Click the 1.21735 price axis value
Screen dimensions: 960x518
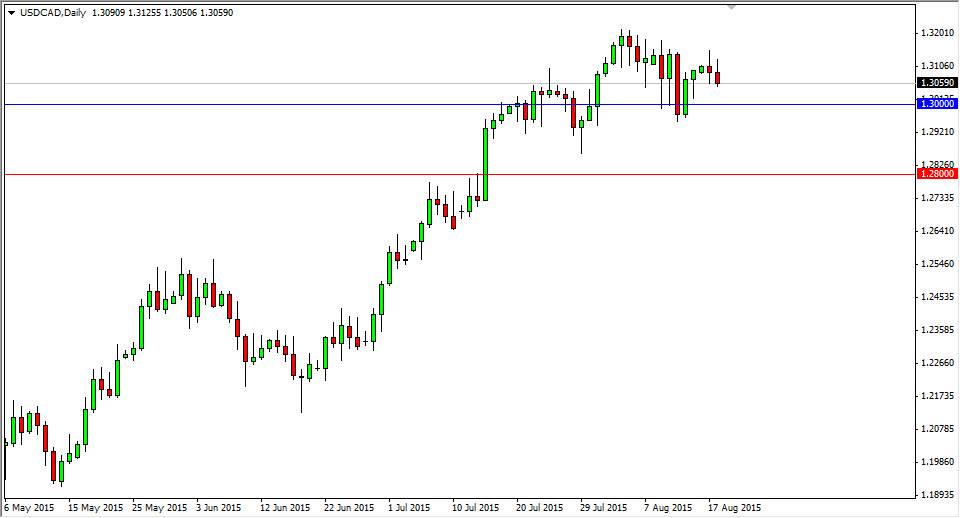(937, 396)
